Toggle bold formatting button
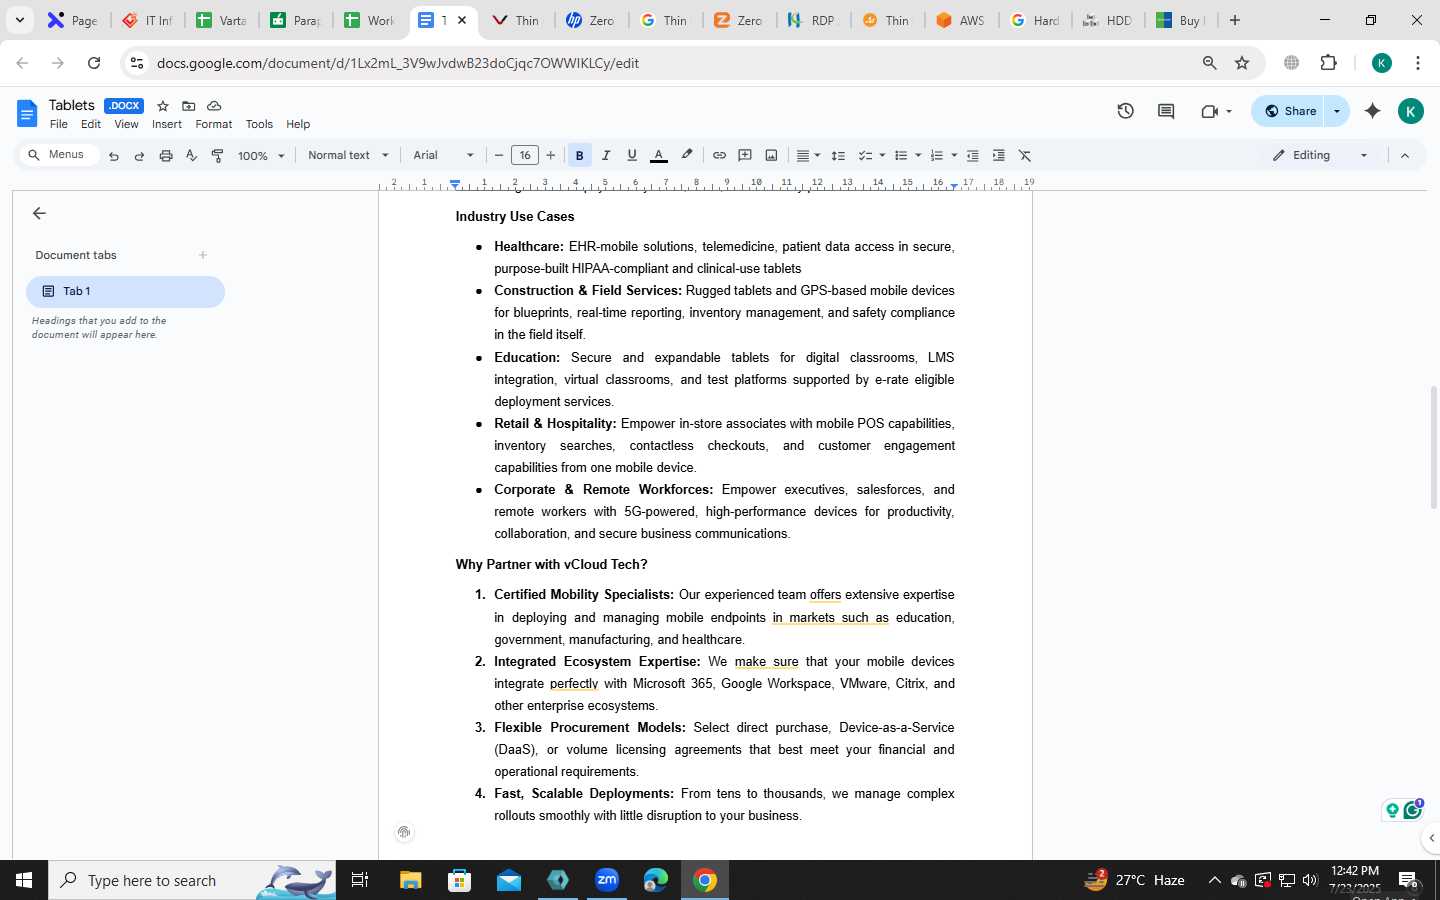 coord(579,156)
